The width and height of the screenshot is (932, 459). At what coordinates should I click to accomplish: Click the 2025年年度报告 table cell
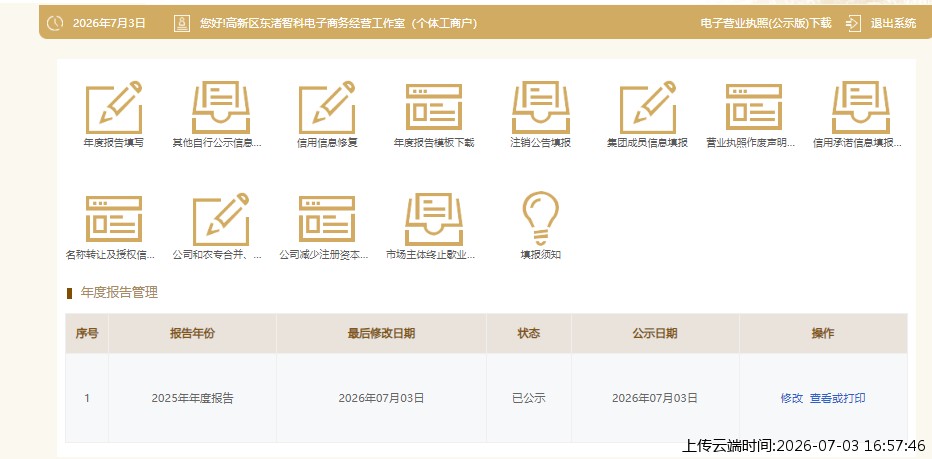193,398
